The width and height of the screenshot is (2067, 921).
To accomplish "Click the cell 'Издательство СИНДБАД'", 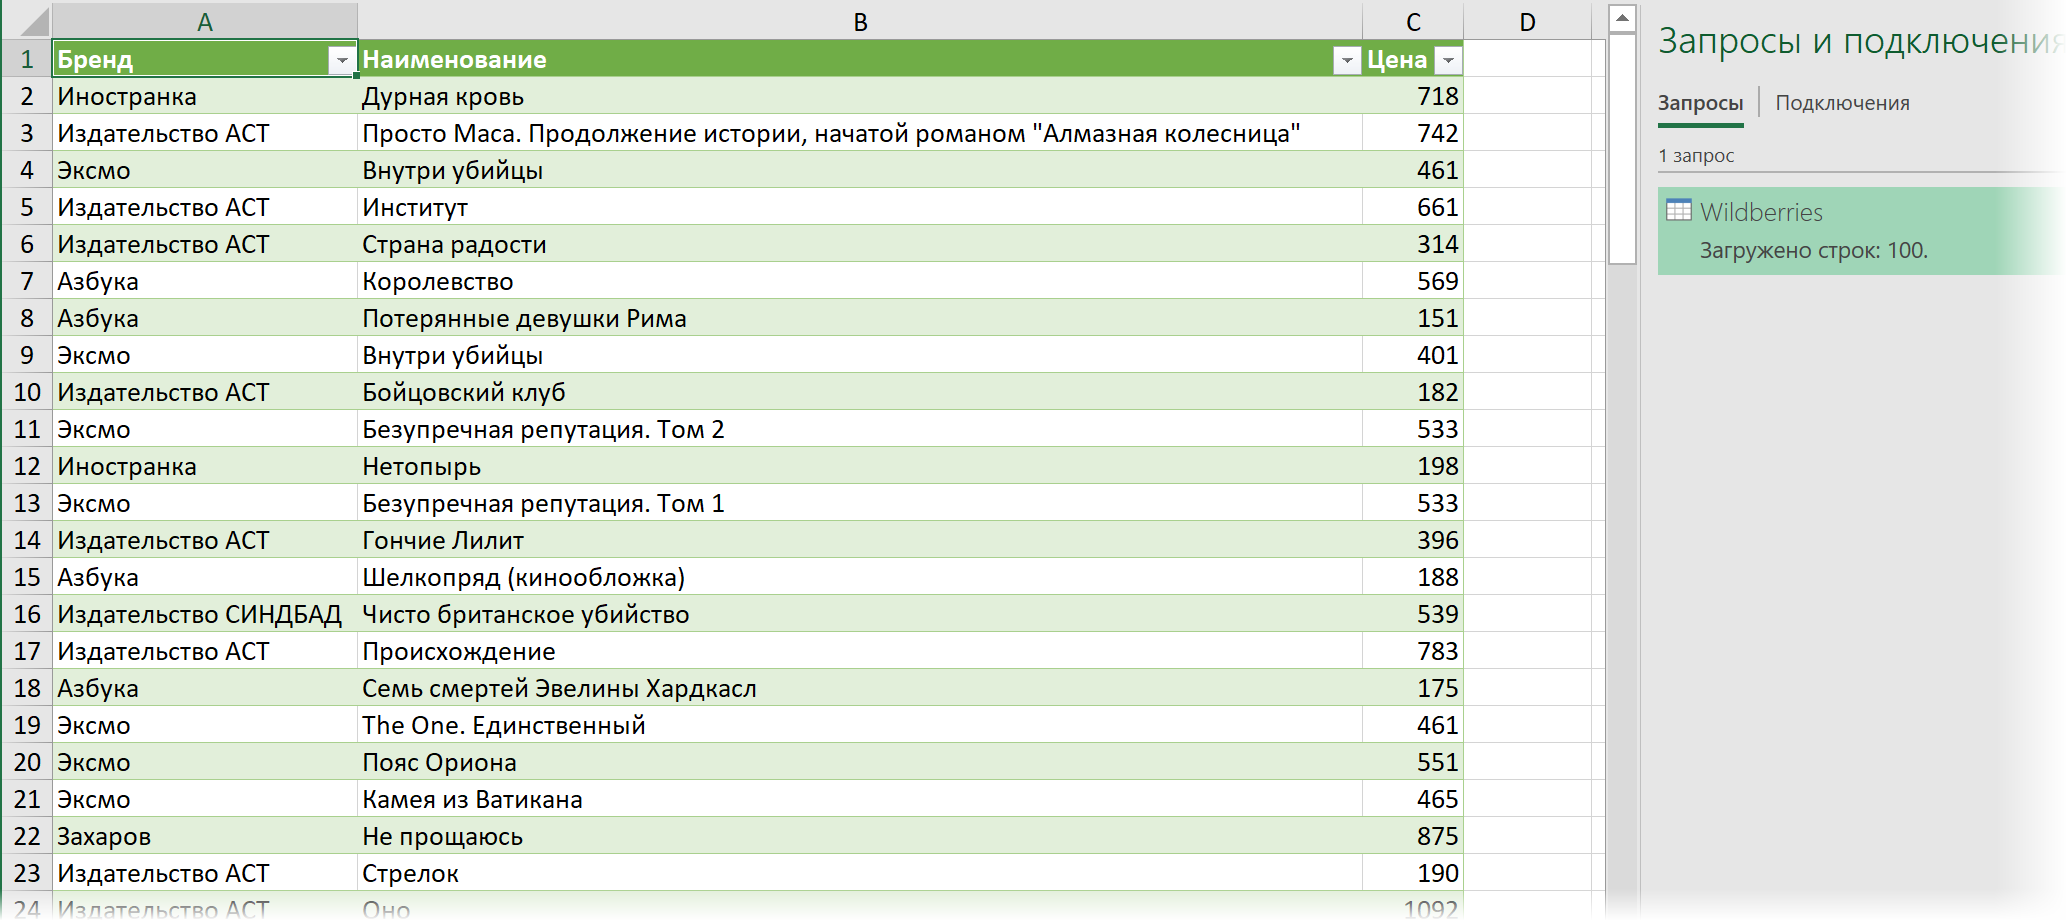I will point(205,614).
